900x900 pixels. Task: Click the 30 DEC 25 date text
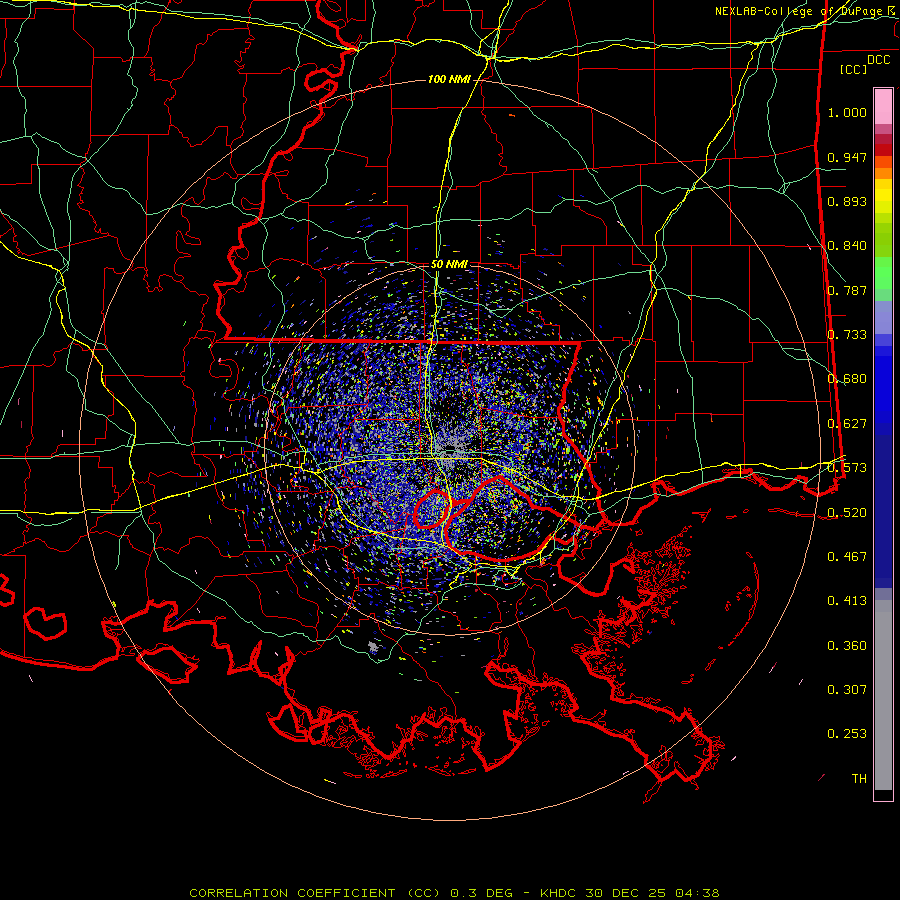click(626, 893)
